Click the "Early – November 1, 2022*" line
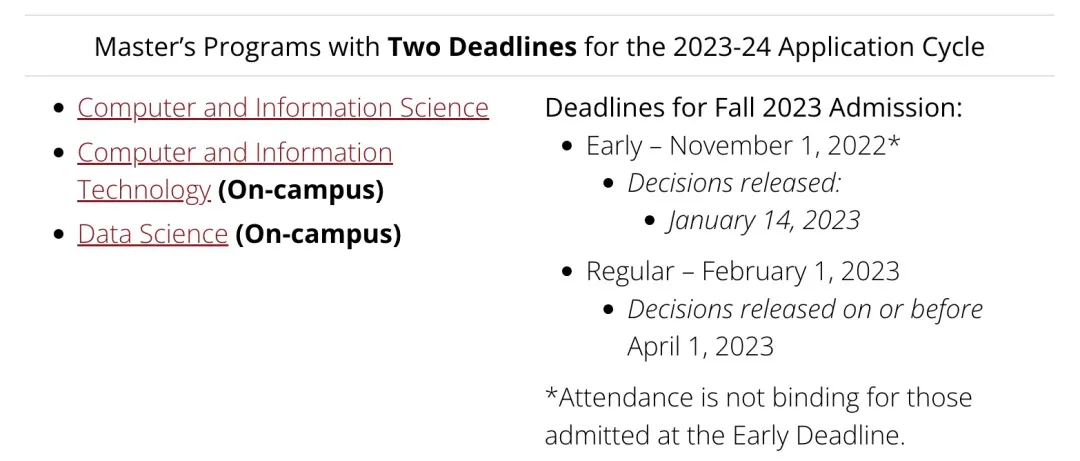 tap(743, 146)
